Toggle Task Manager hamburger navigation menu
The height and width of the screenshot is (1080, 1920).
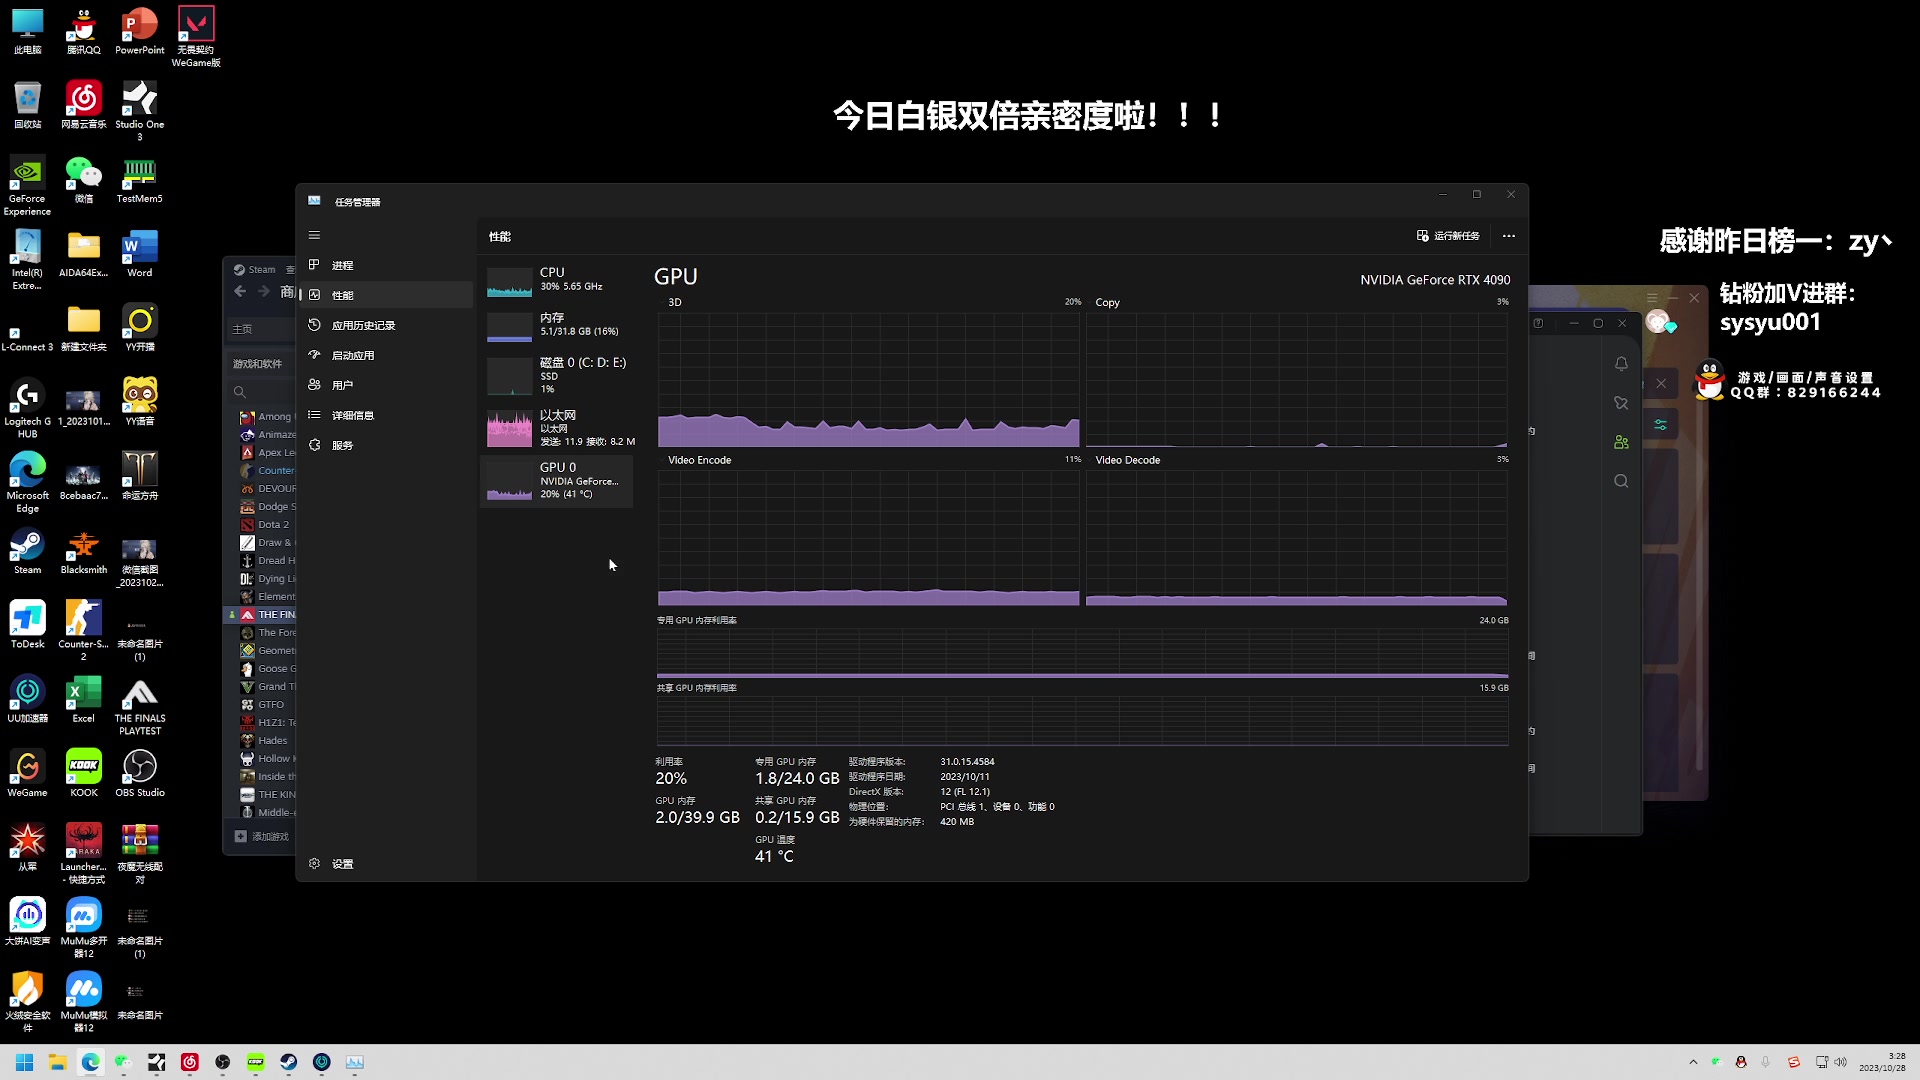tap(314, 235)
